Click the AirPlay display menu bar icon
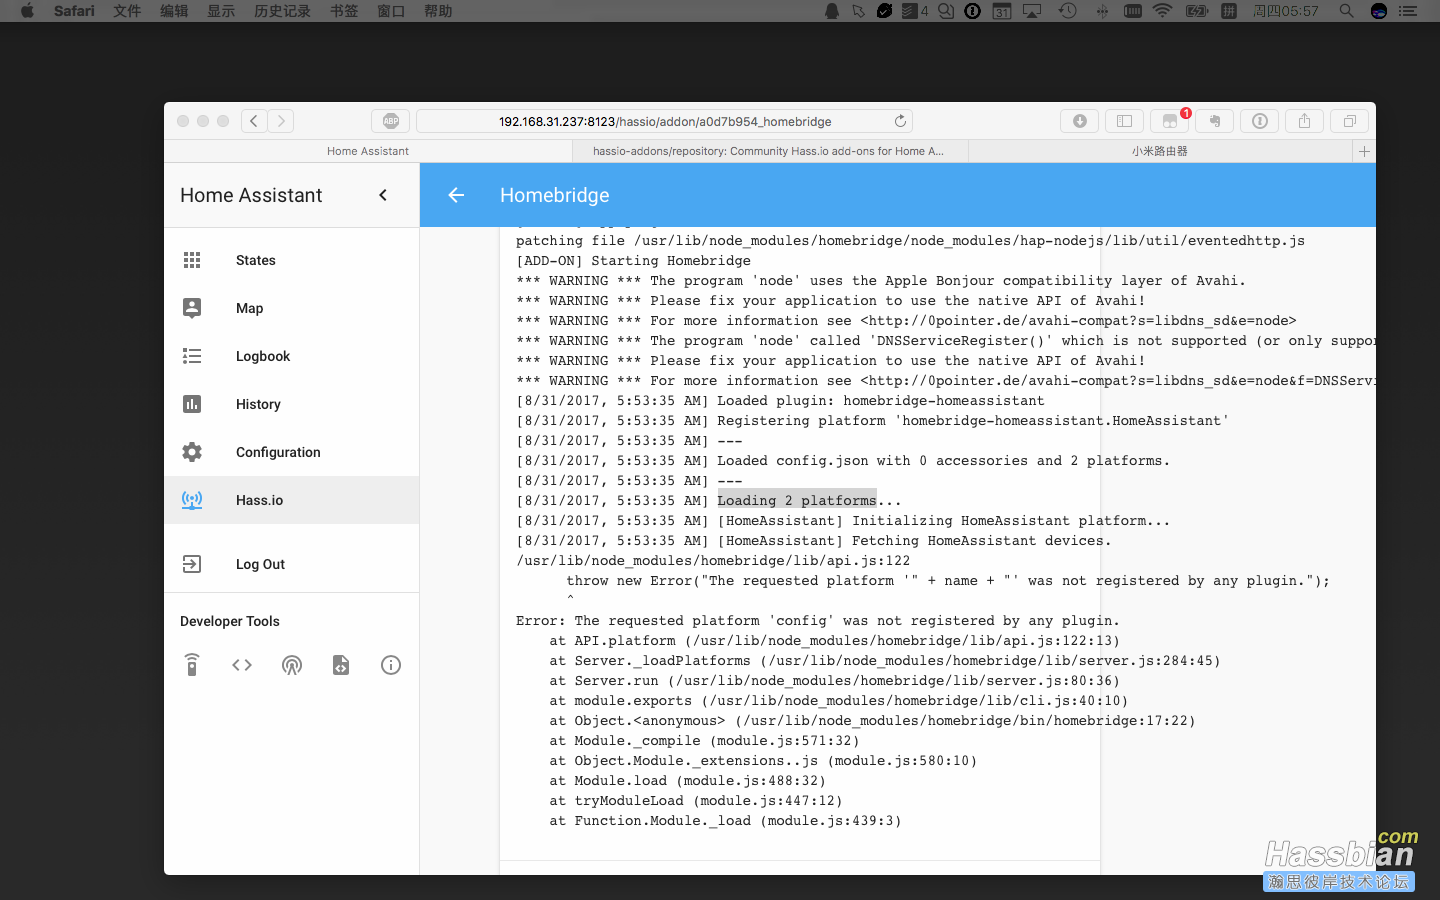 (1032, 11)
